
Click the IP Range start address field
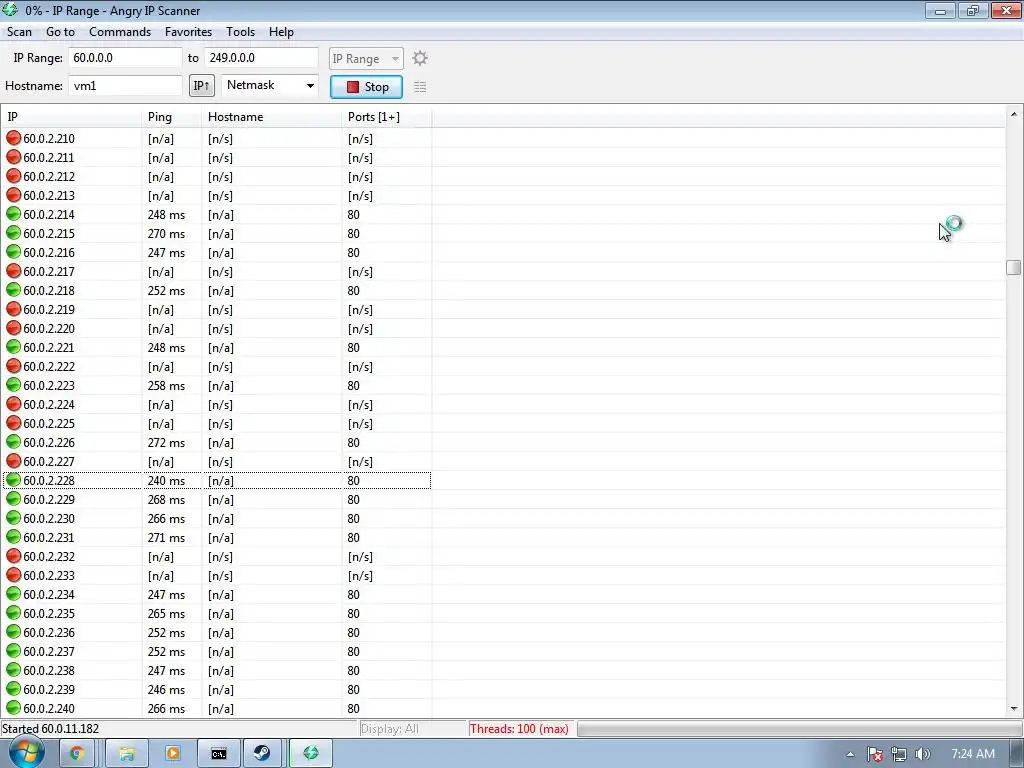125,57
